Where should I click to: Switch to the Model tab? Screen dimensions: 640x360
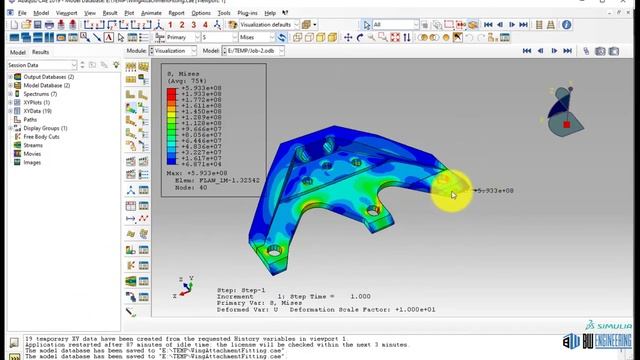tap(18, 52)
